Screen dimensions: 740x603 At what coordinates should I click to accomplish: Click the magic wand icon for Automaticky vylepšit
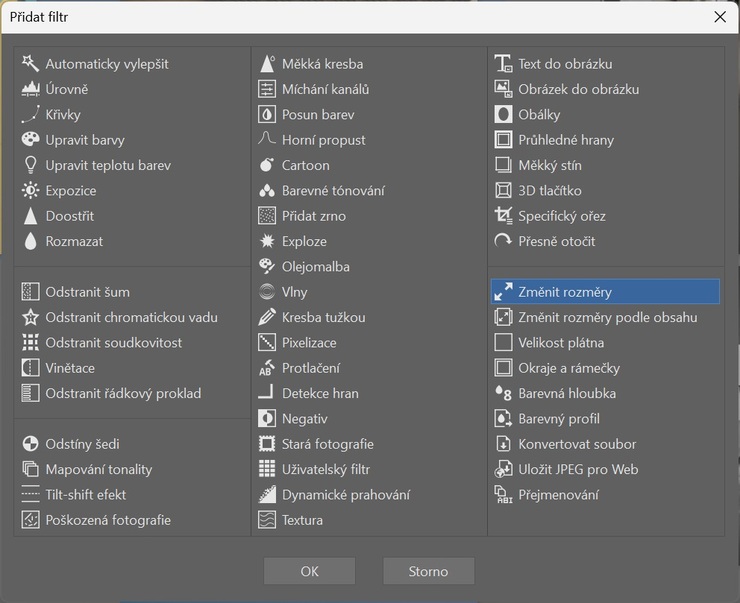[x=30, y=63]
